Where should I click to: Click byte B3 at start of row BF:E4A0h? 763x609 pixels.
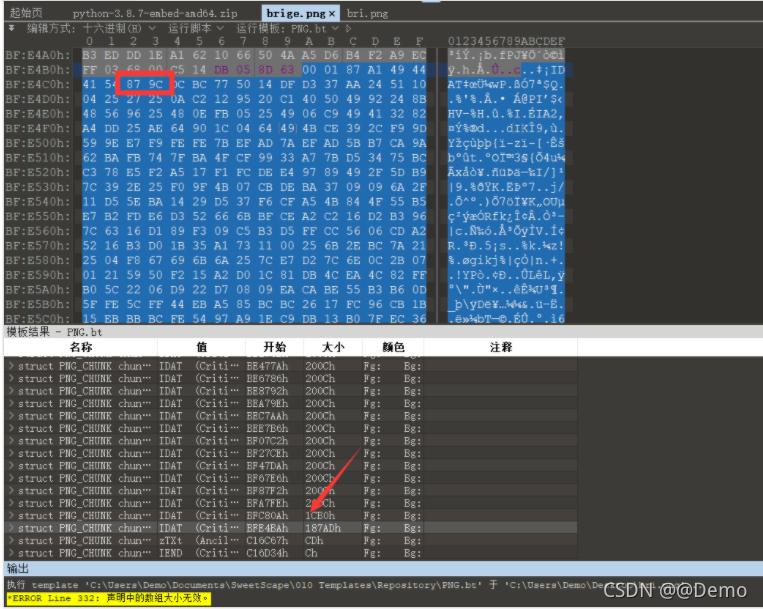click(x=90, y=55)
